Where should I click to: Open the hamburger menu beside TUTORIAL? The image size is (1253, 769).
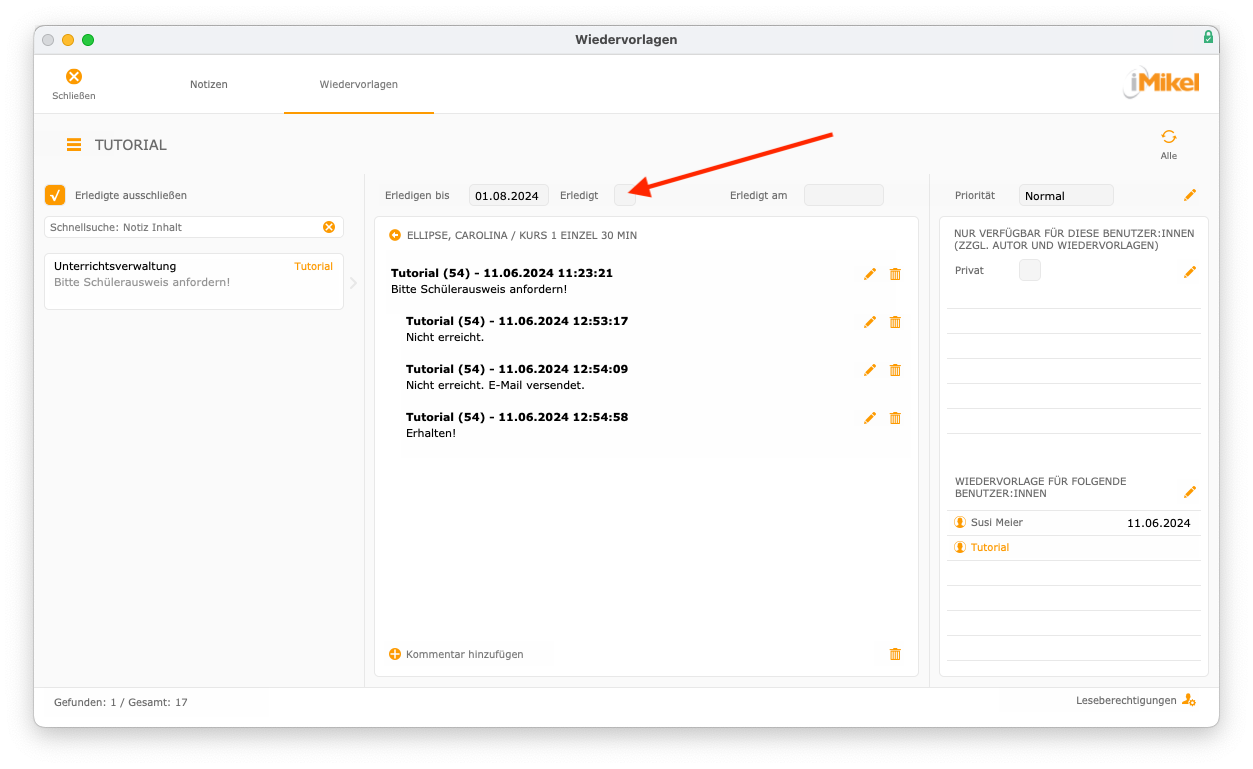74,145
